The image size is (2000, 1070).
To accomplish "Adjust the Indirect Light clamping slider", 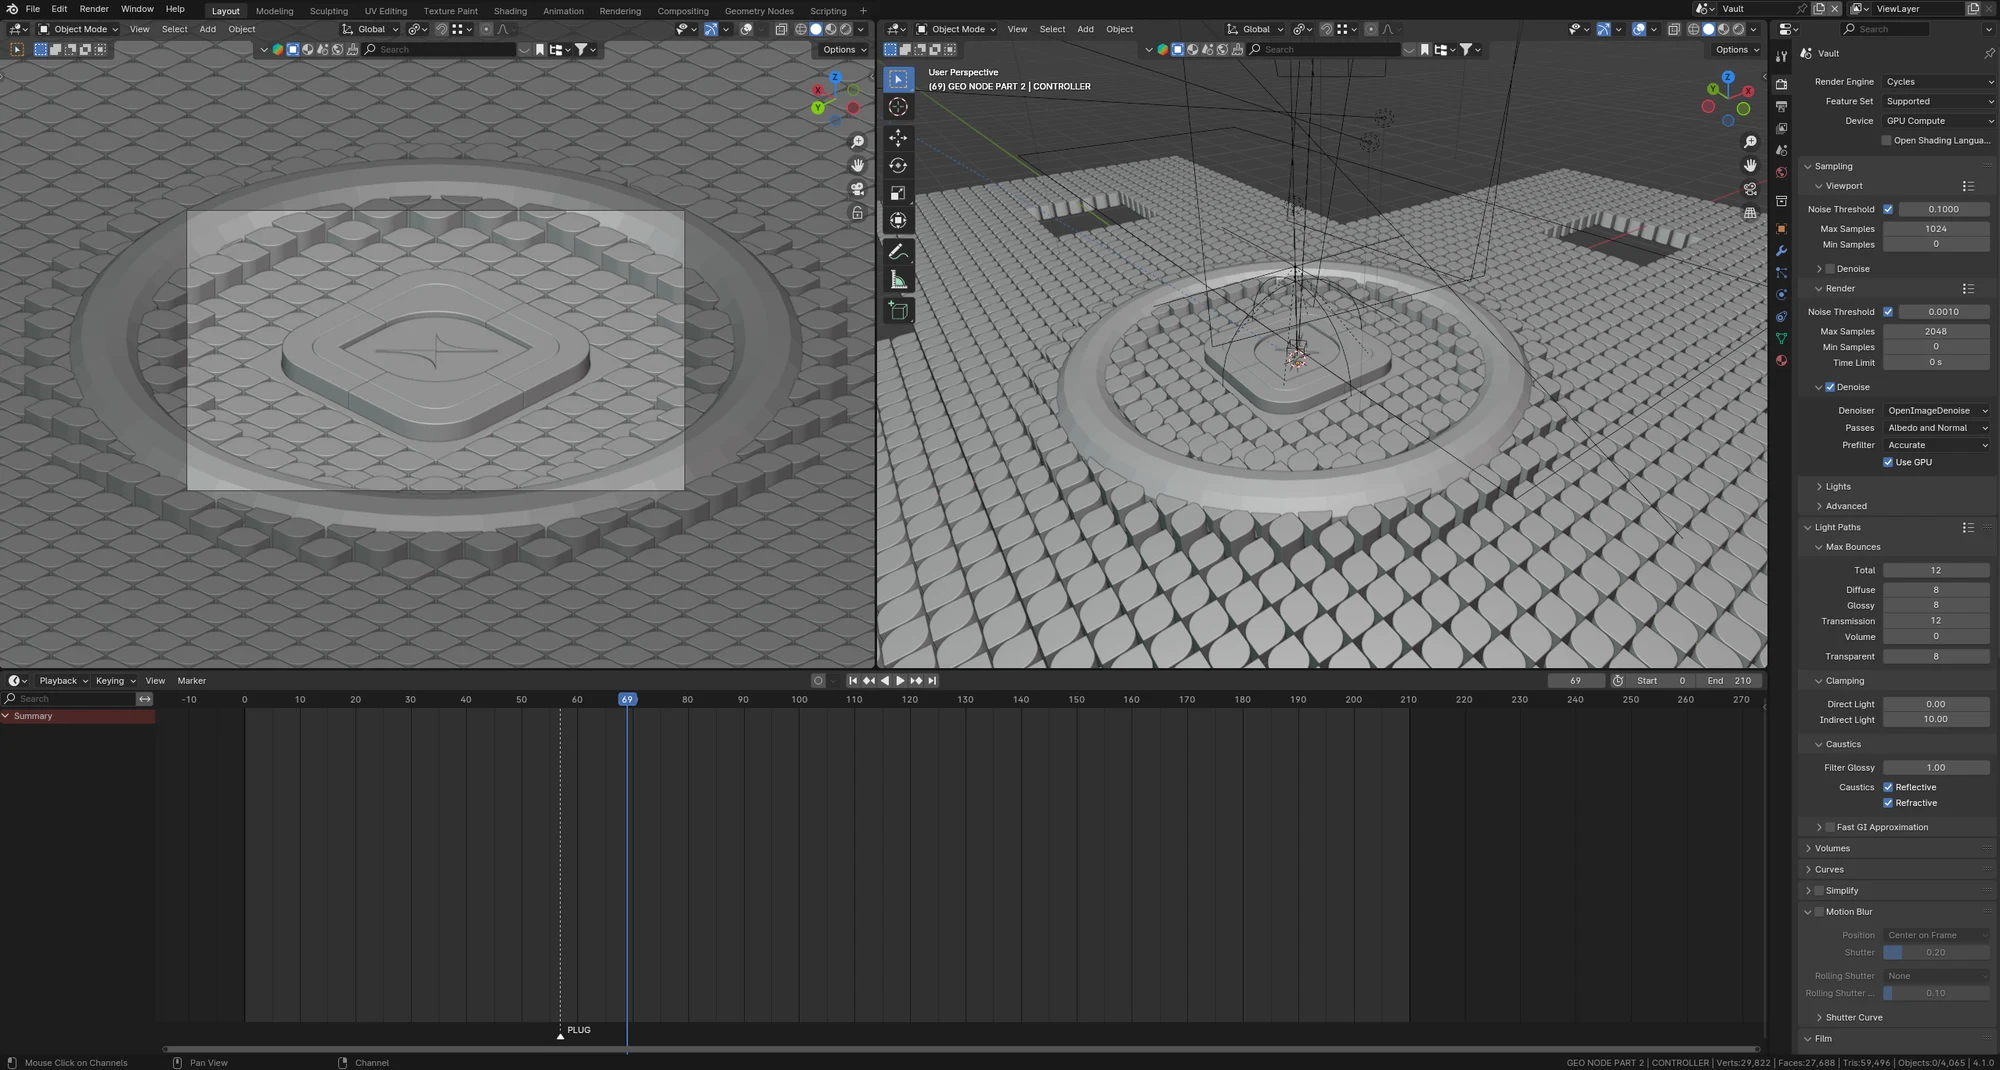I will click(x=1936, y=720).
